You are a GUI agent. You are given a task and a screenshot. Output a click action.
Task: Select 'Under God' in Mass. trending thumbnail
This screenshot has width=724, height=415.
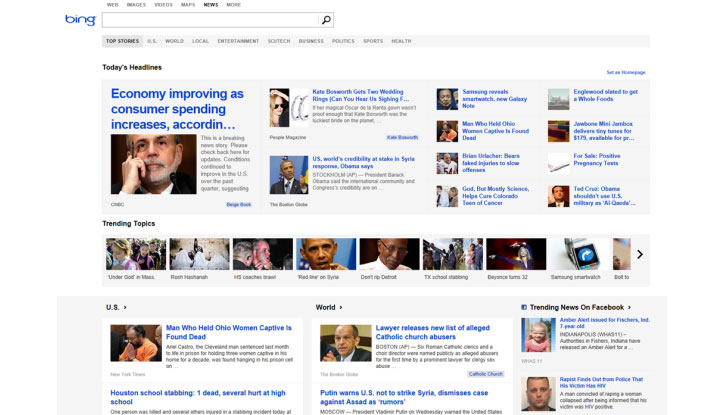pos(136,254)
